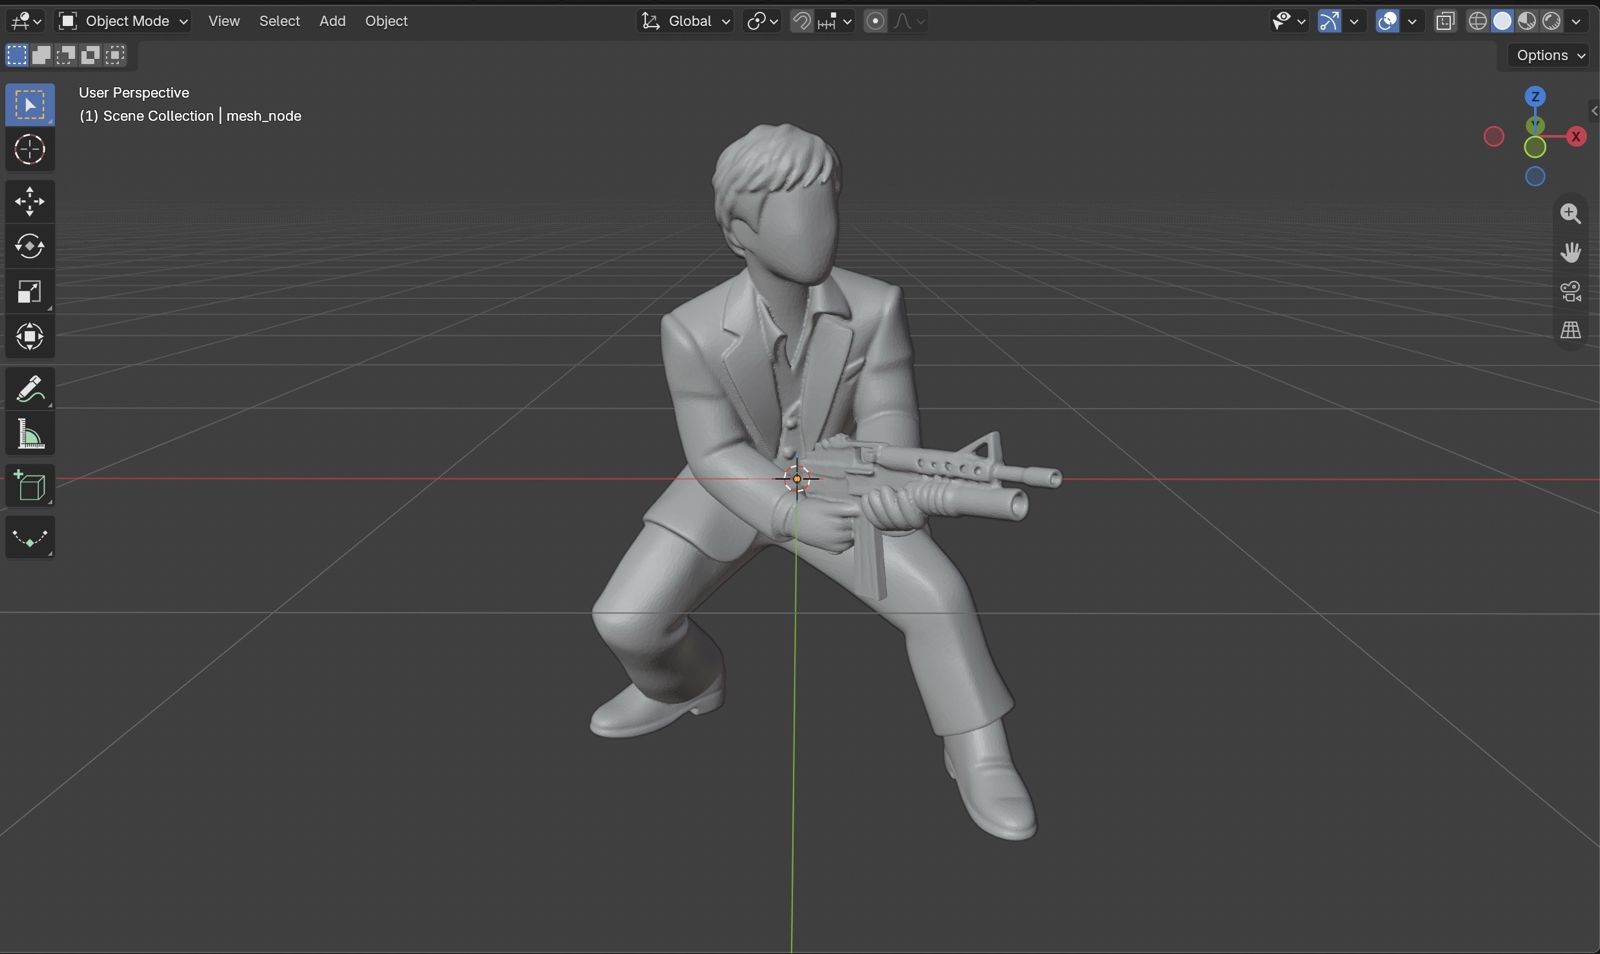Switch to wireframe viewport shading
1600x954 pixels.
coord(1478,21)
